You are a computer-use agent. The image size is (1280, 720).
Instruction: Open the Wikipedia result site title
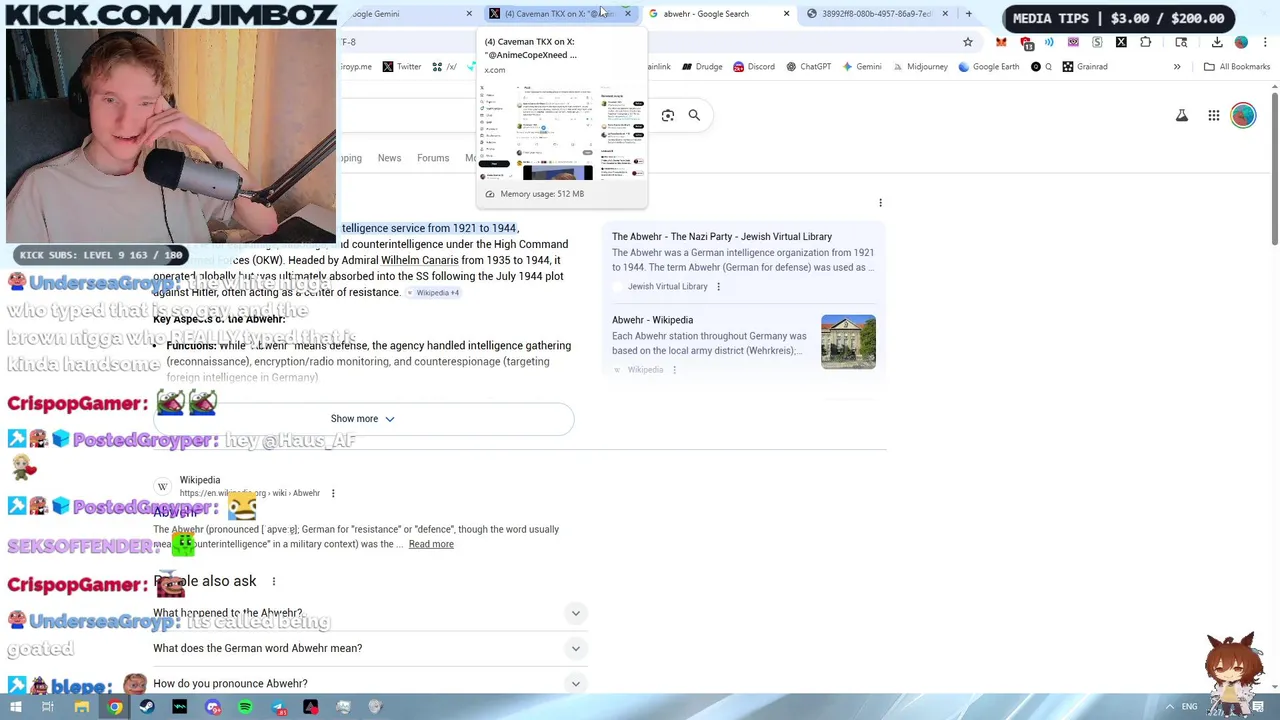pyautogui.click(x=200, y=480)
